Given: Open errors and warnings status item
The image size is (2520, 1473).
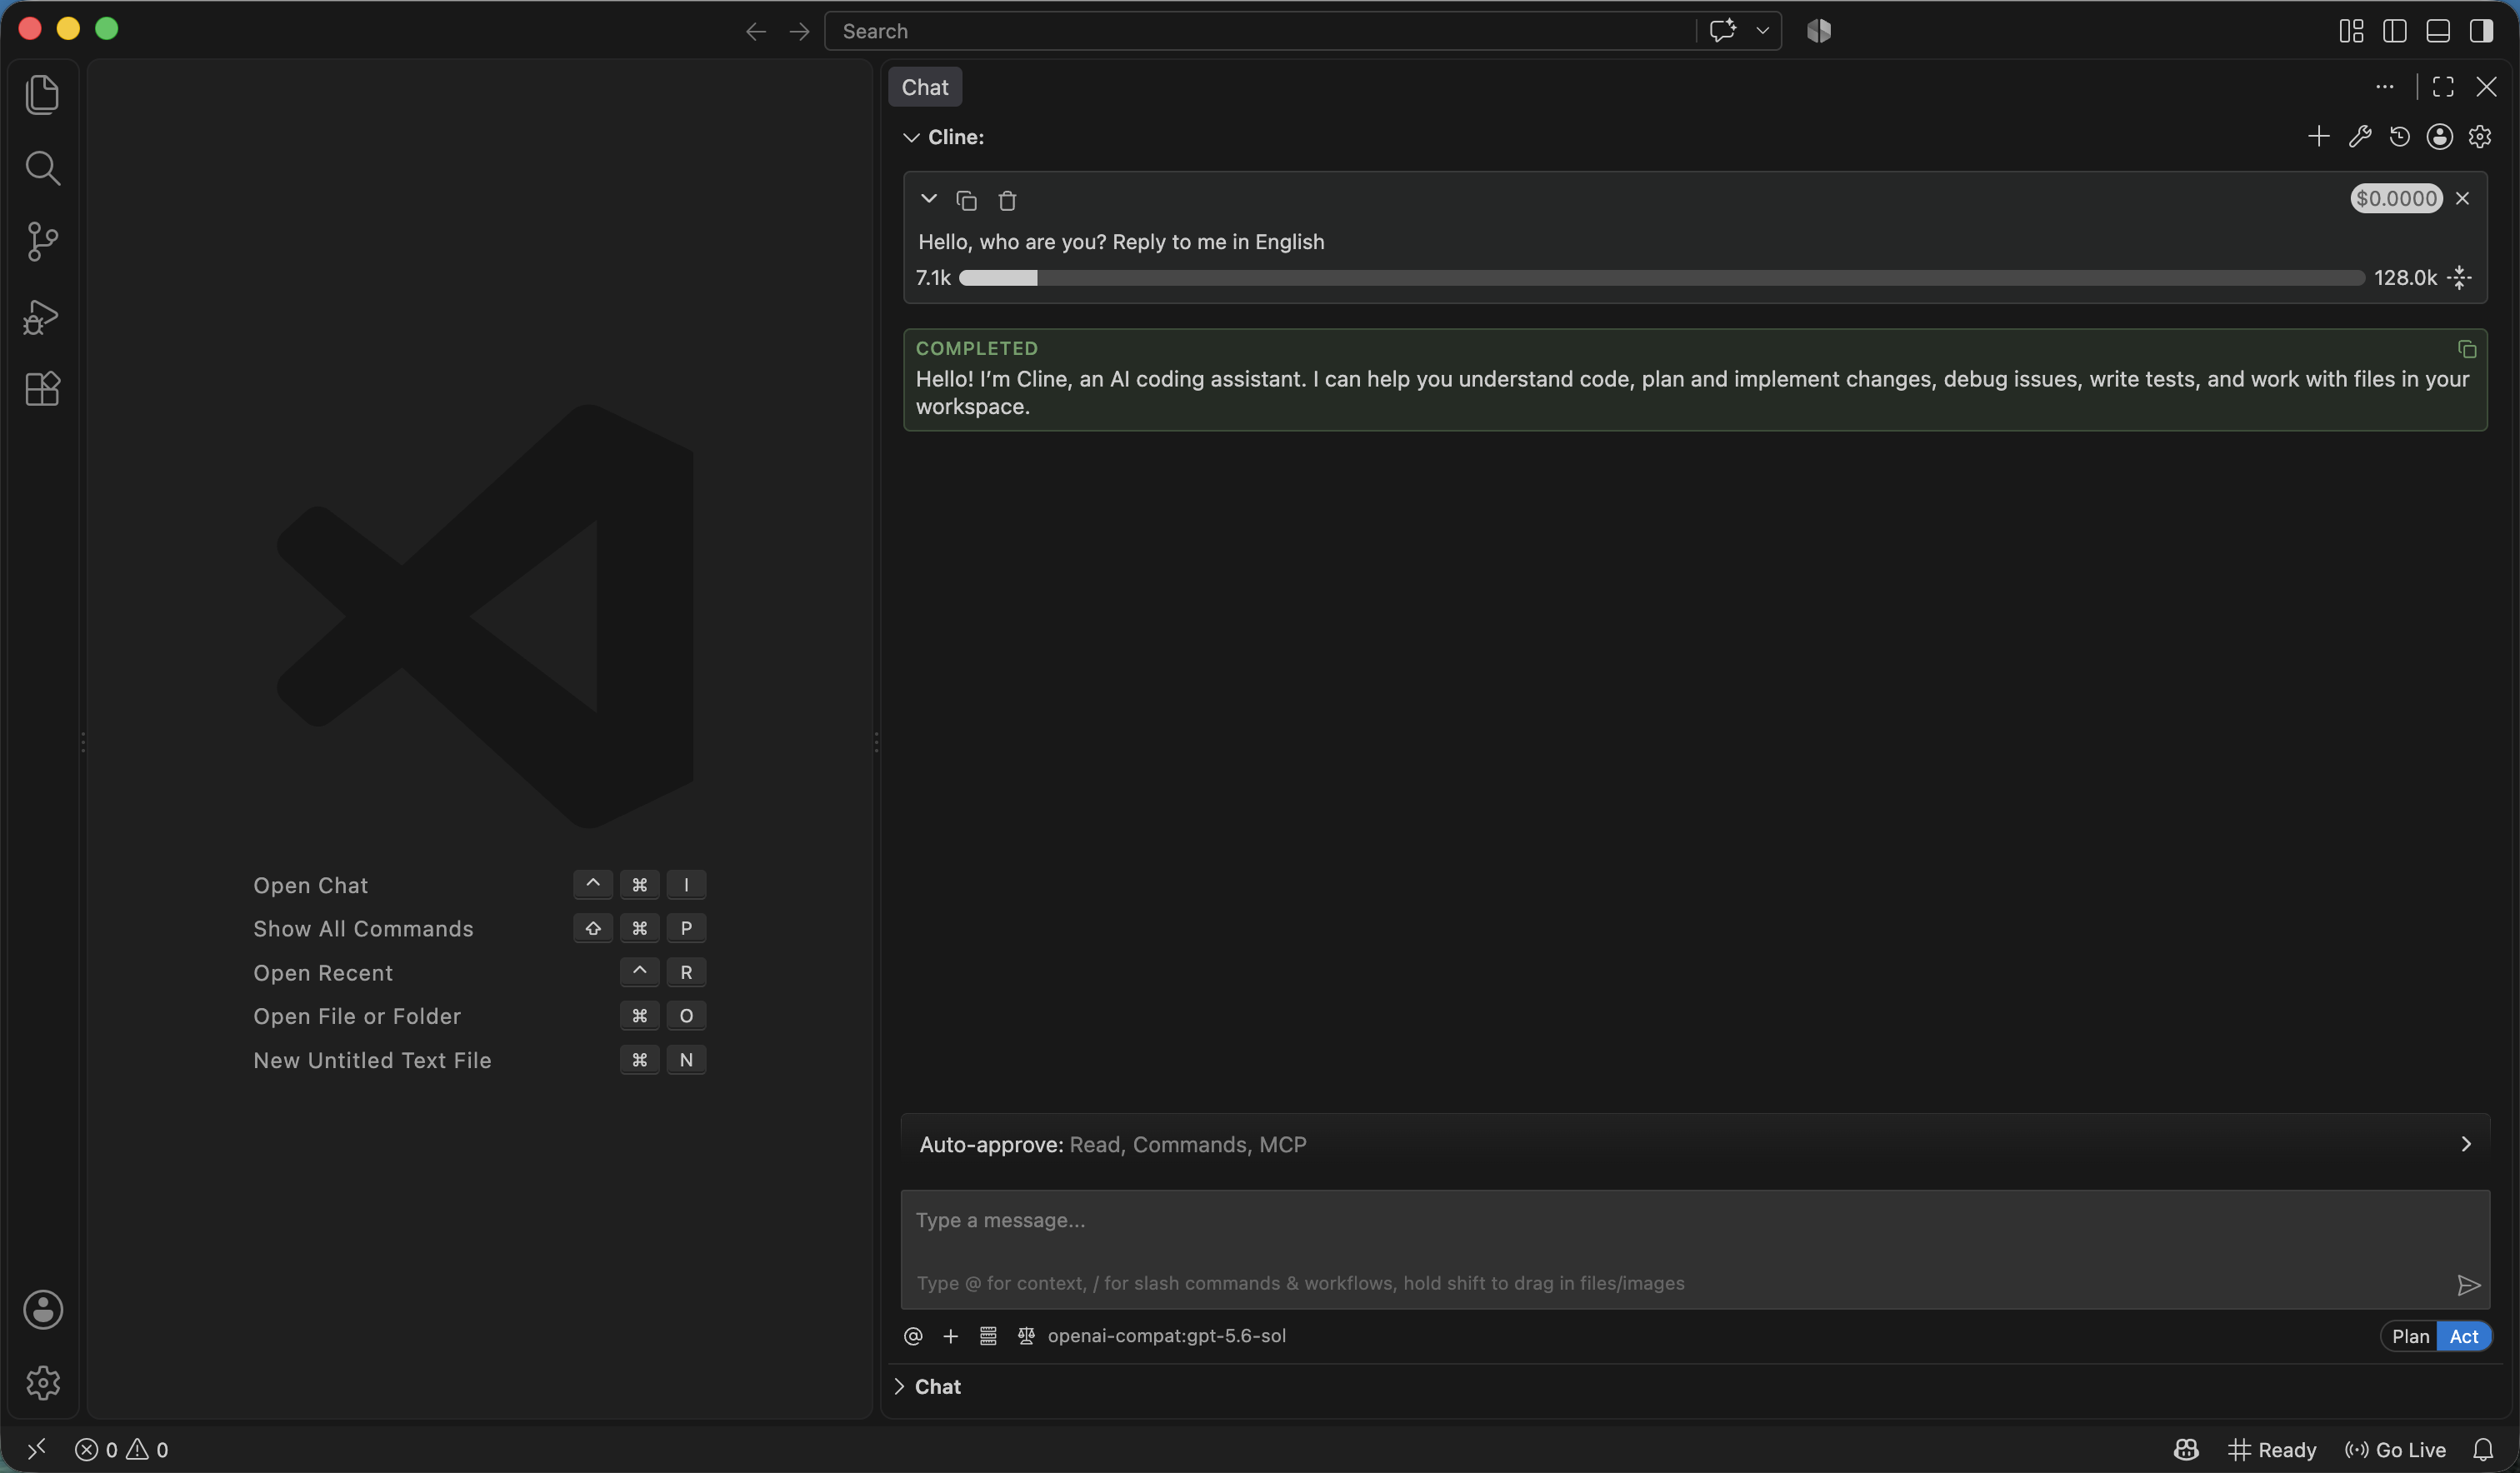Looking at the screenshot, I should point(121,1450).
